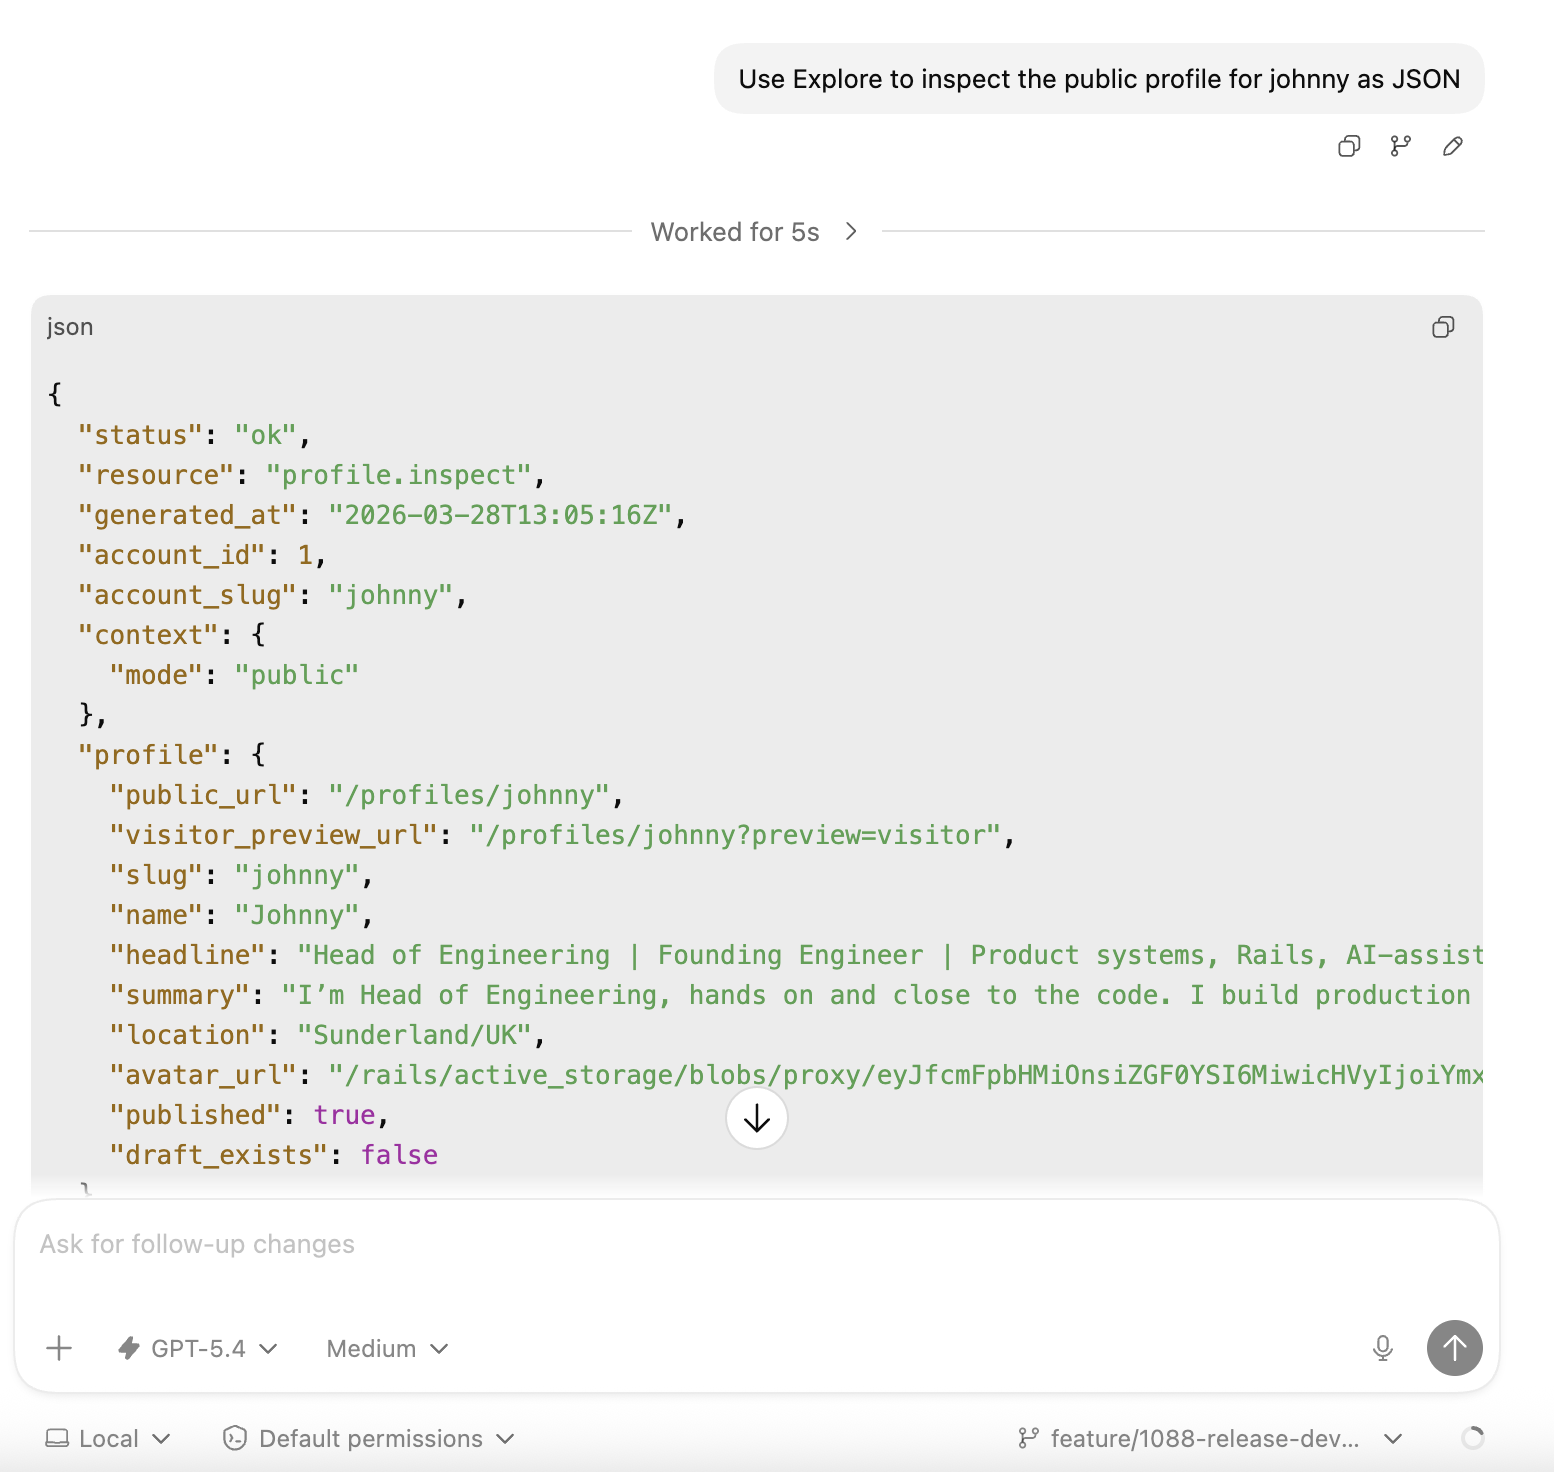This screenshot has height=1472, width=1554.
Task: Click the git branch icon near feature/1088
Action: 1029,1438
